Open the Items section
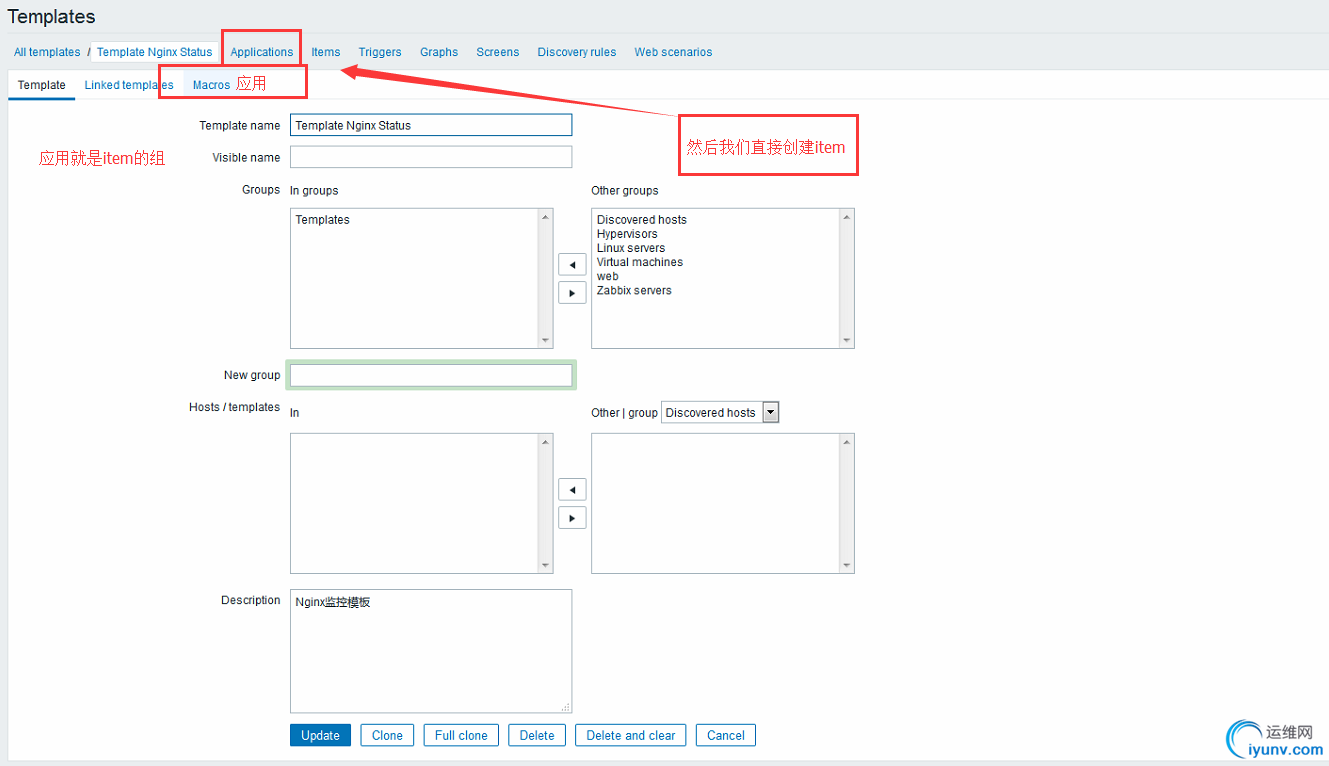The height and width of the screenshot is (766, 1329). 326,52
